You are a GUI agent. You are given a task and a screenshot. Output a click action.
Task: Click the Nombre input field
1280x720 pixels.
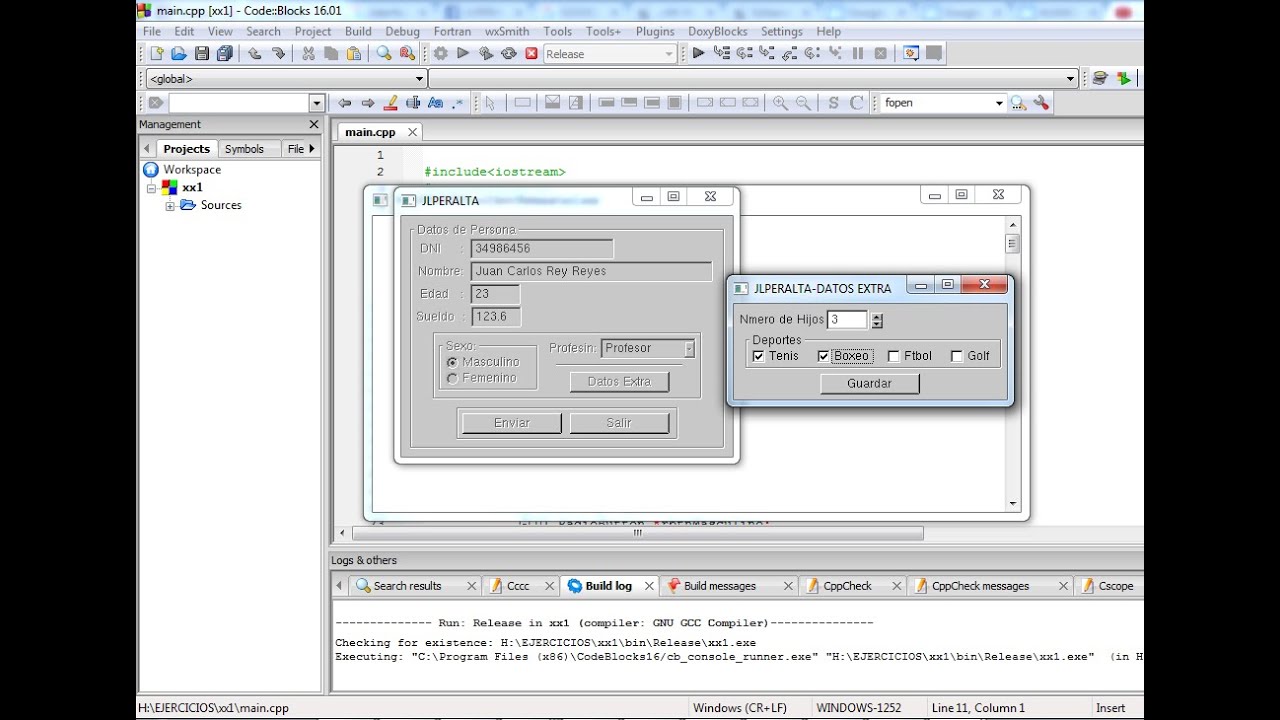click(591, 271)
